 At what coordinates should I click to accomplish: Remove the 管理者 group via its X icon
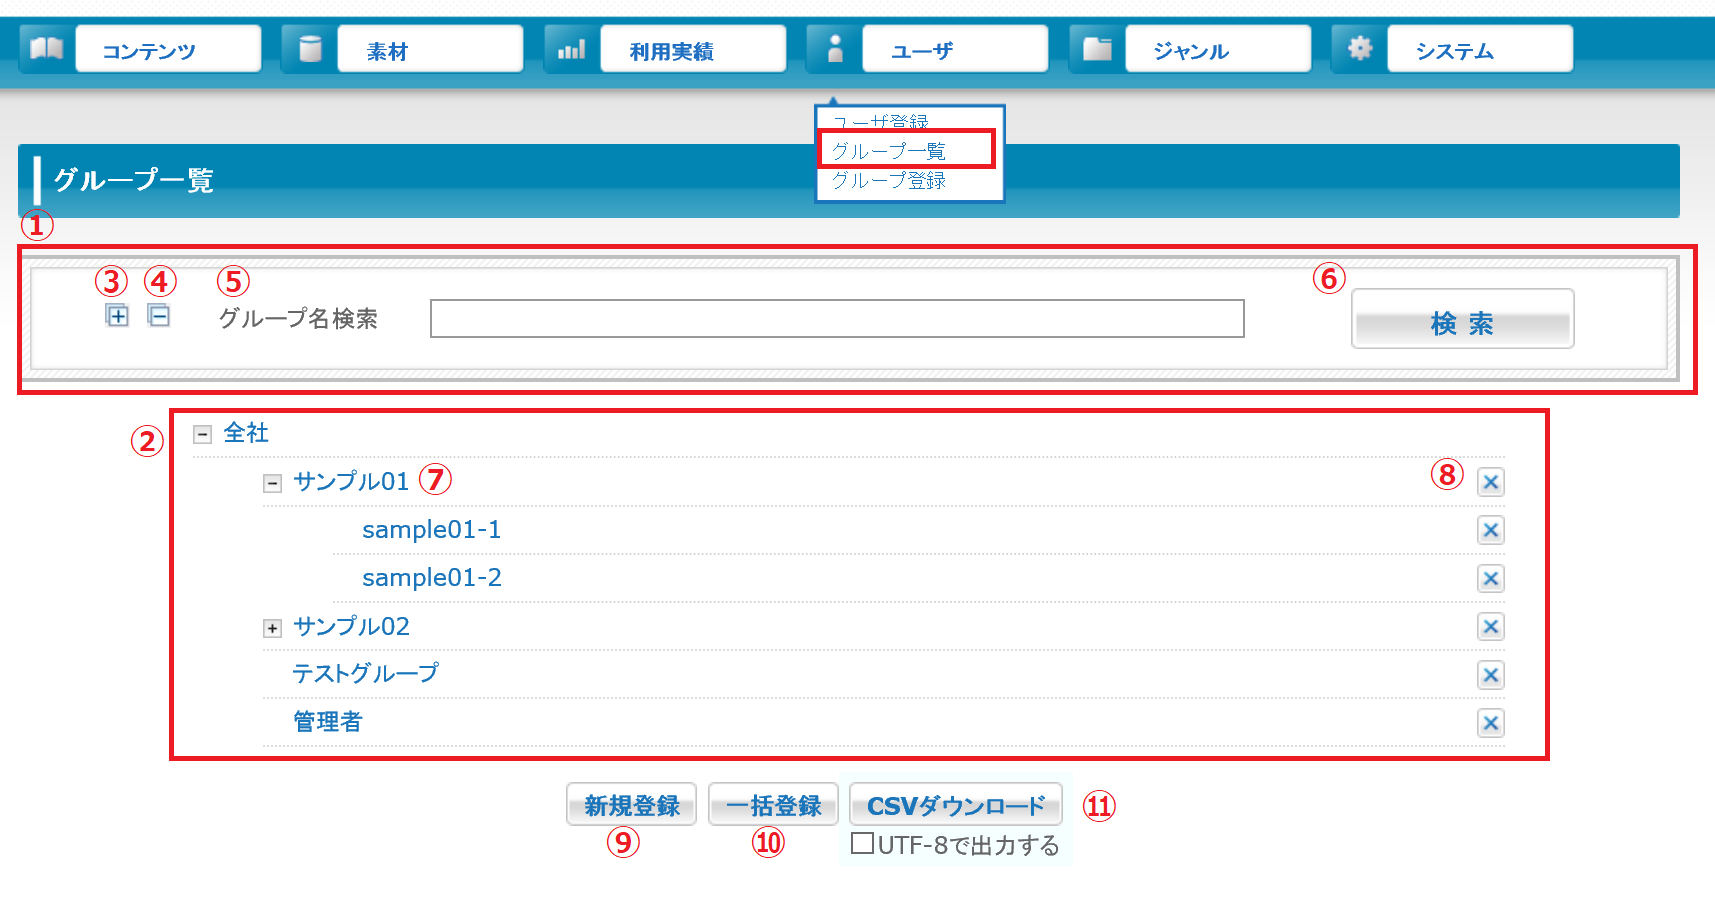click(1490, 724)
